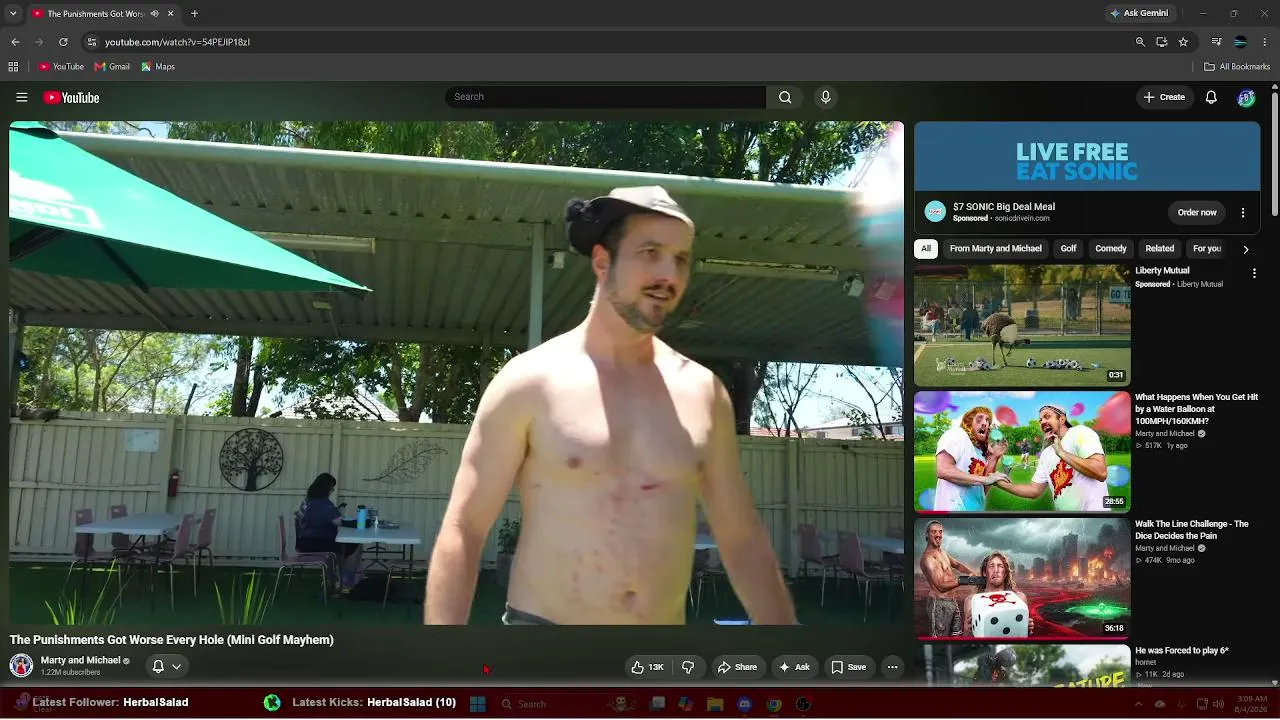The width and height of the screenshot is (1280, 720).
Task: Click 'What Happens When You Get Hit' title
Action: (1197, 409)
